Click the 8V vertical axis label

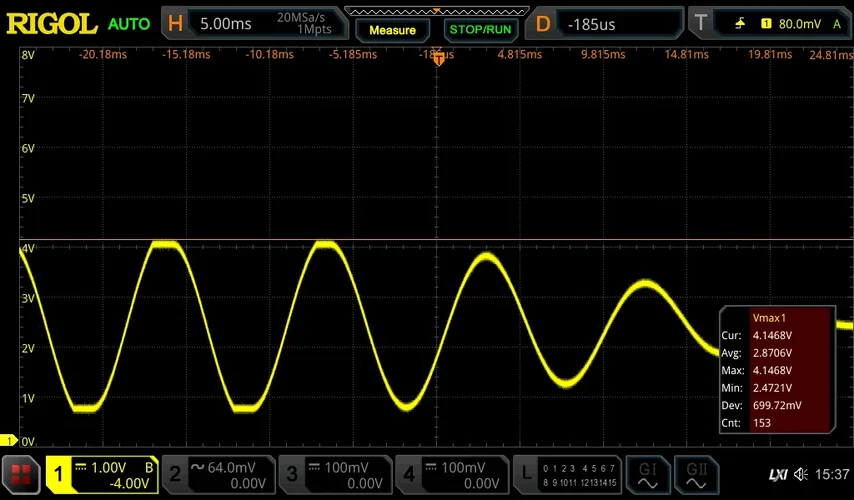point(28,54)
